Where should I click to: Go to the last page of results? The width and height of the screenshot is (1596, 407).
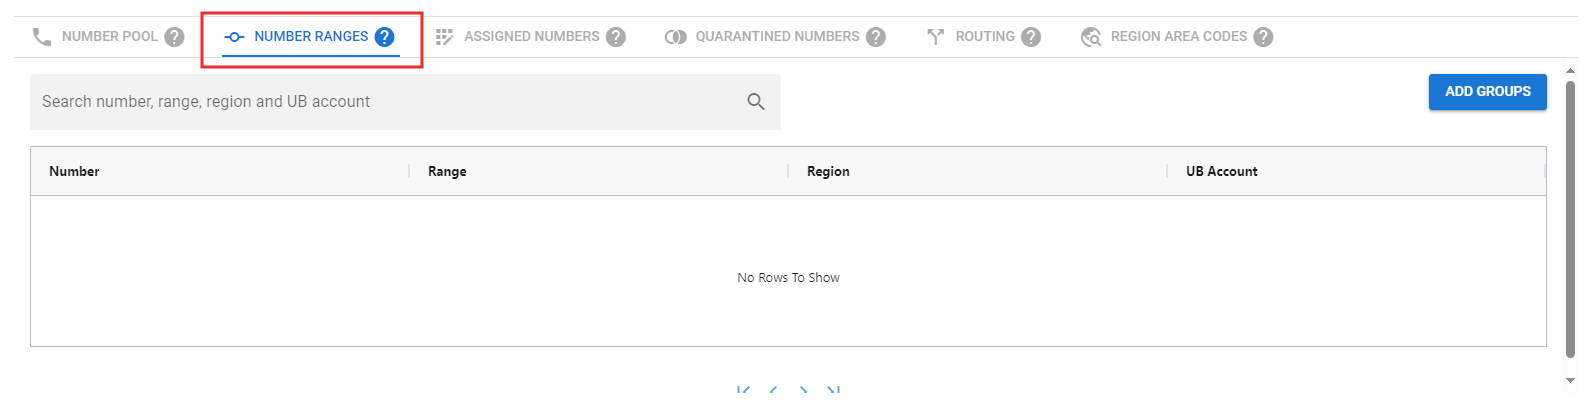833,390
